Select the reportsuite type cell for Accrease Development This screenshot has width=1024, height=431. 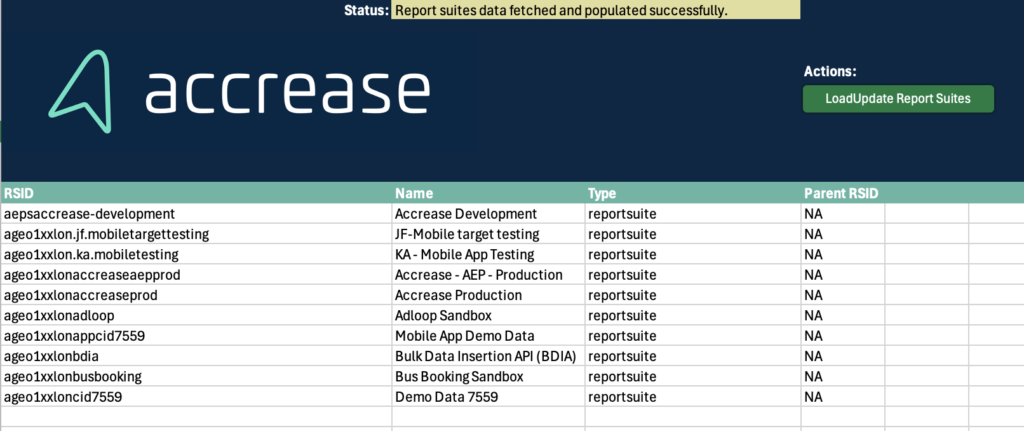[693, 214]
